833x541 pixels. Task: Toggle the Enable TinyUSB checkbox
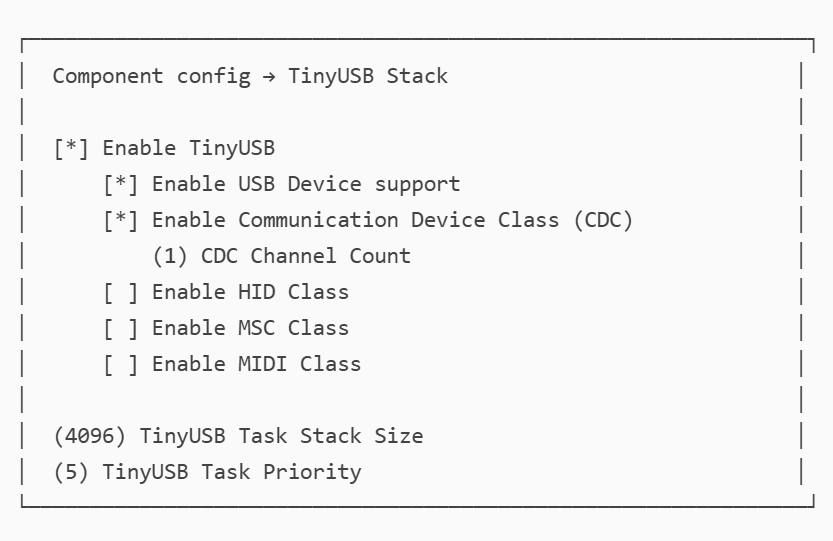pyautogui.click(x=71, y=148)
